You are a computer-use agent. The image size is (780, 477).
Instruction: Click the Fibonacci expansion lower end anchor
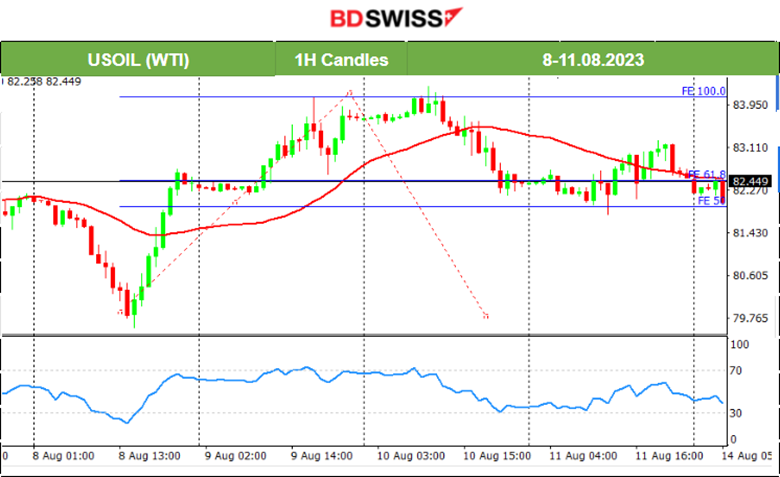(x=120, y=312)
